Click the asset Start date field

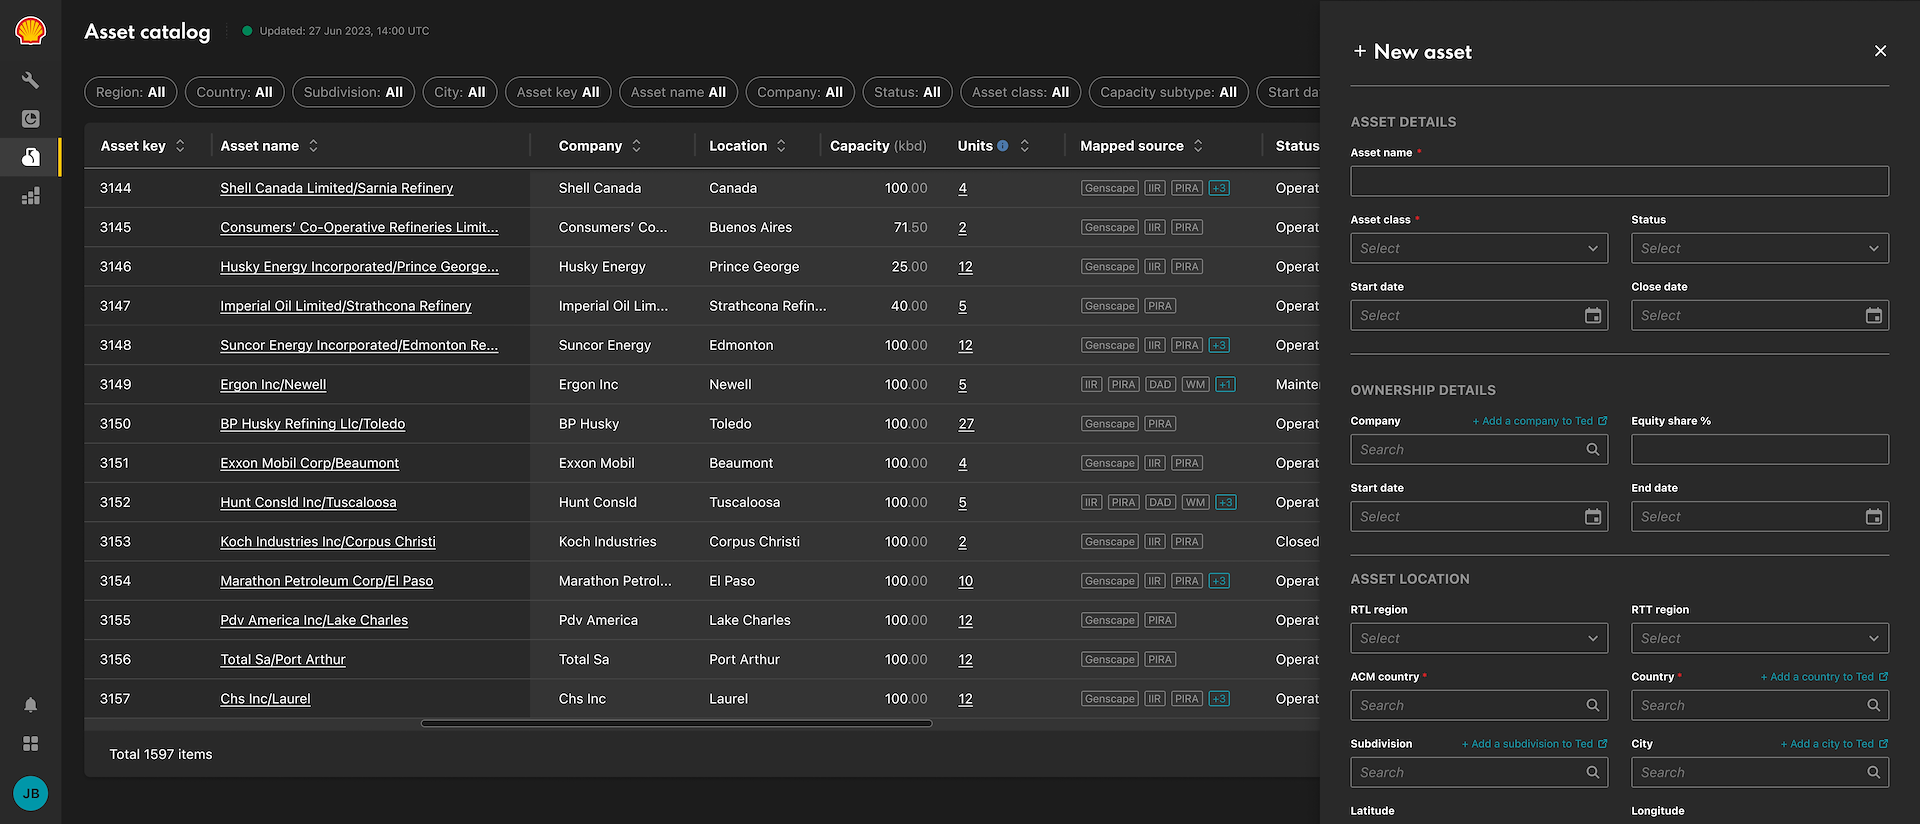click(1479, 316)
